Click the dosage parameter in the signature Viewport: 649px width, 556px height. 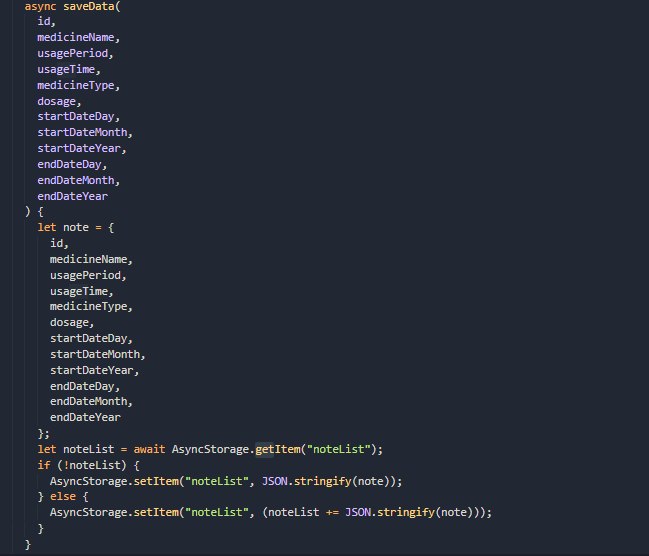[x=57, y=101]
